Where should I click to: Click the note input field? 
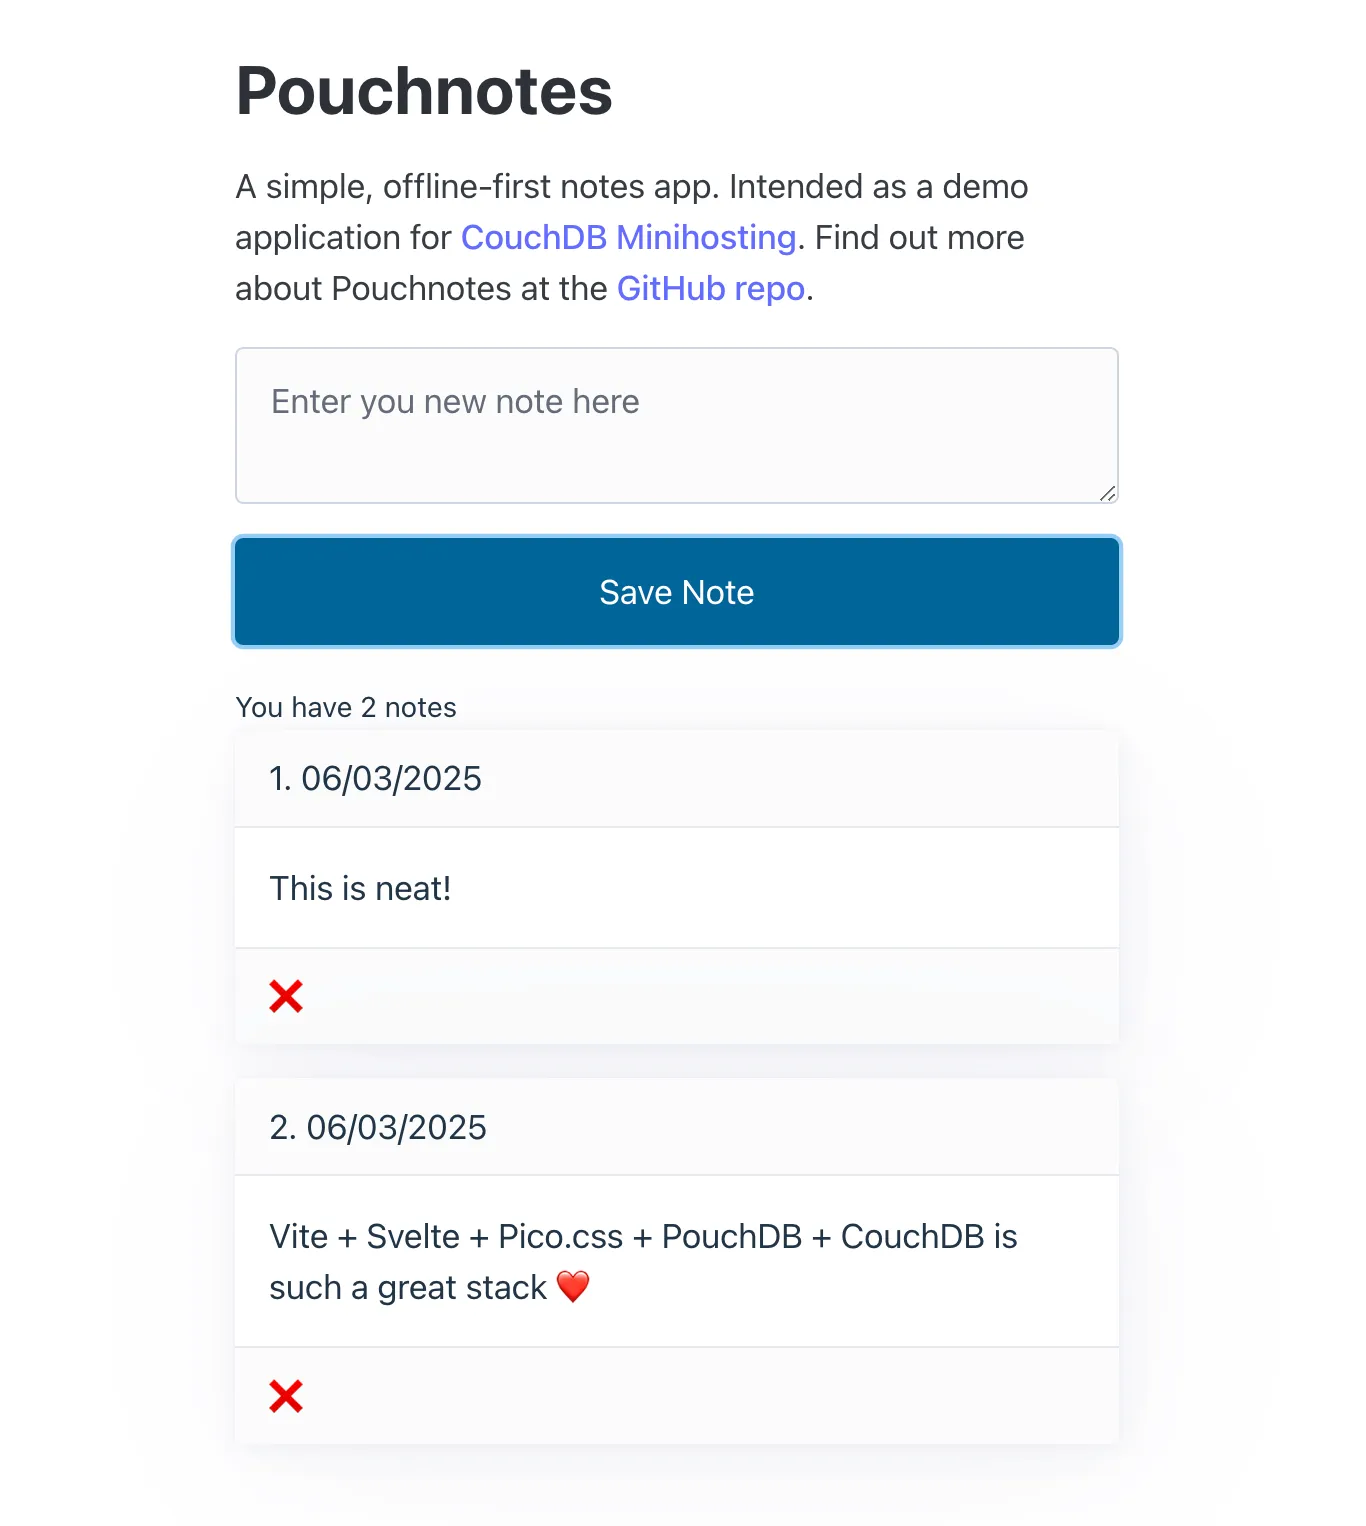point(676,425)
